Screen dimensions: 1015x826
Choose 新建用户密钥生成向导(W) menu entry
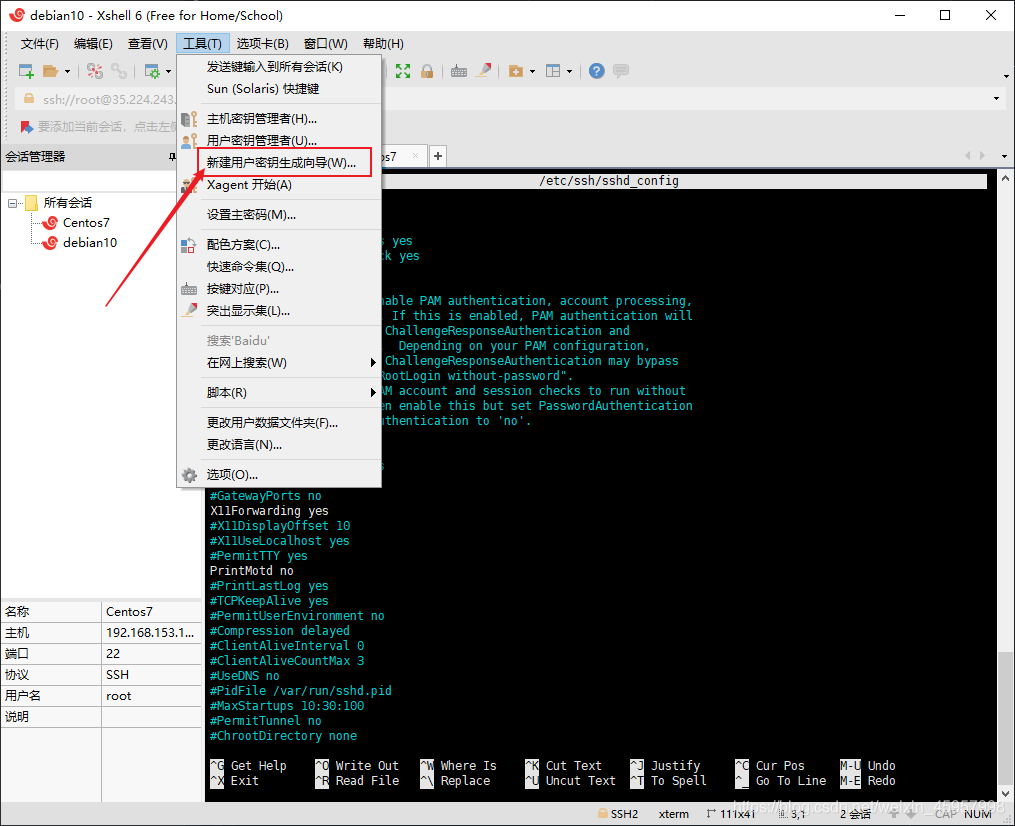pyautogui.click(x=279, y=162)
